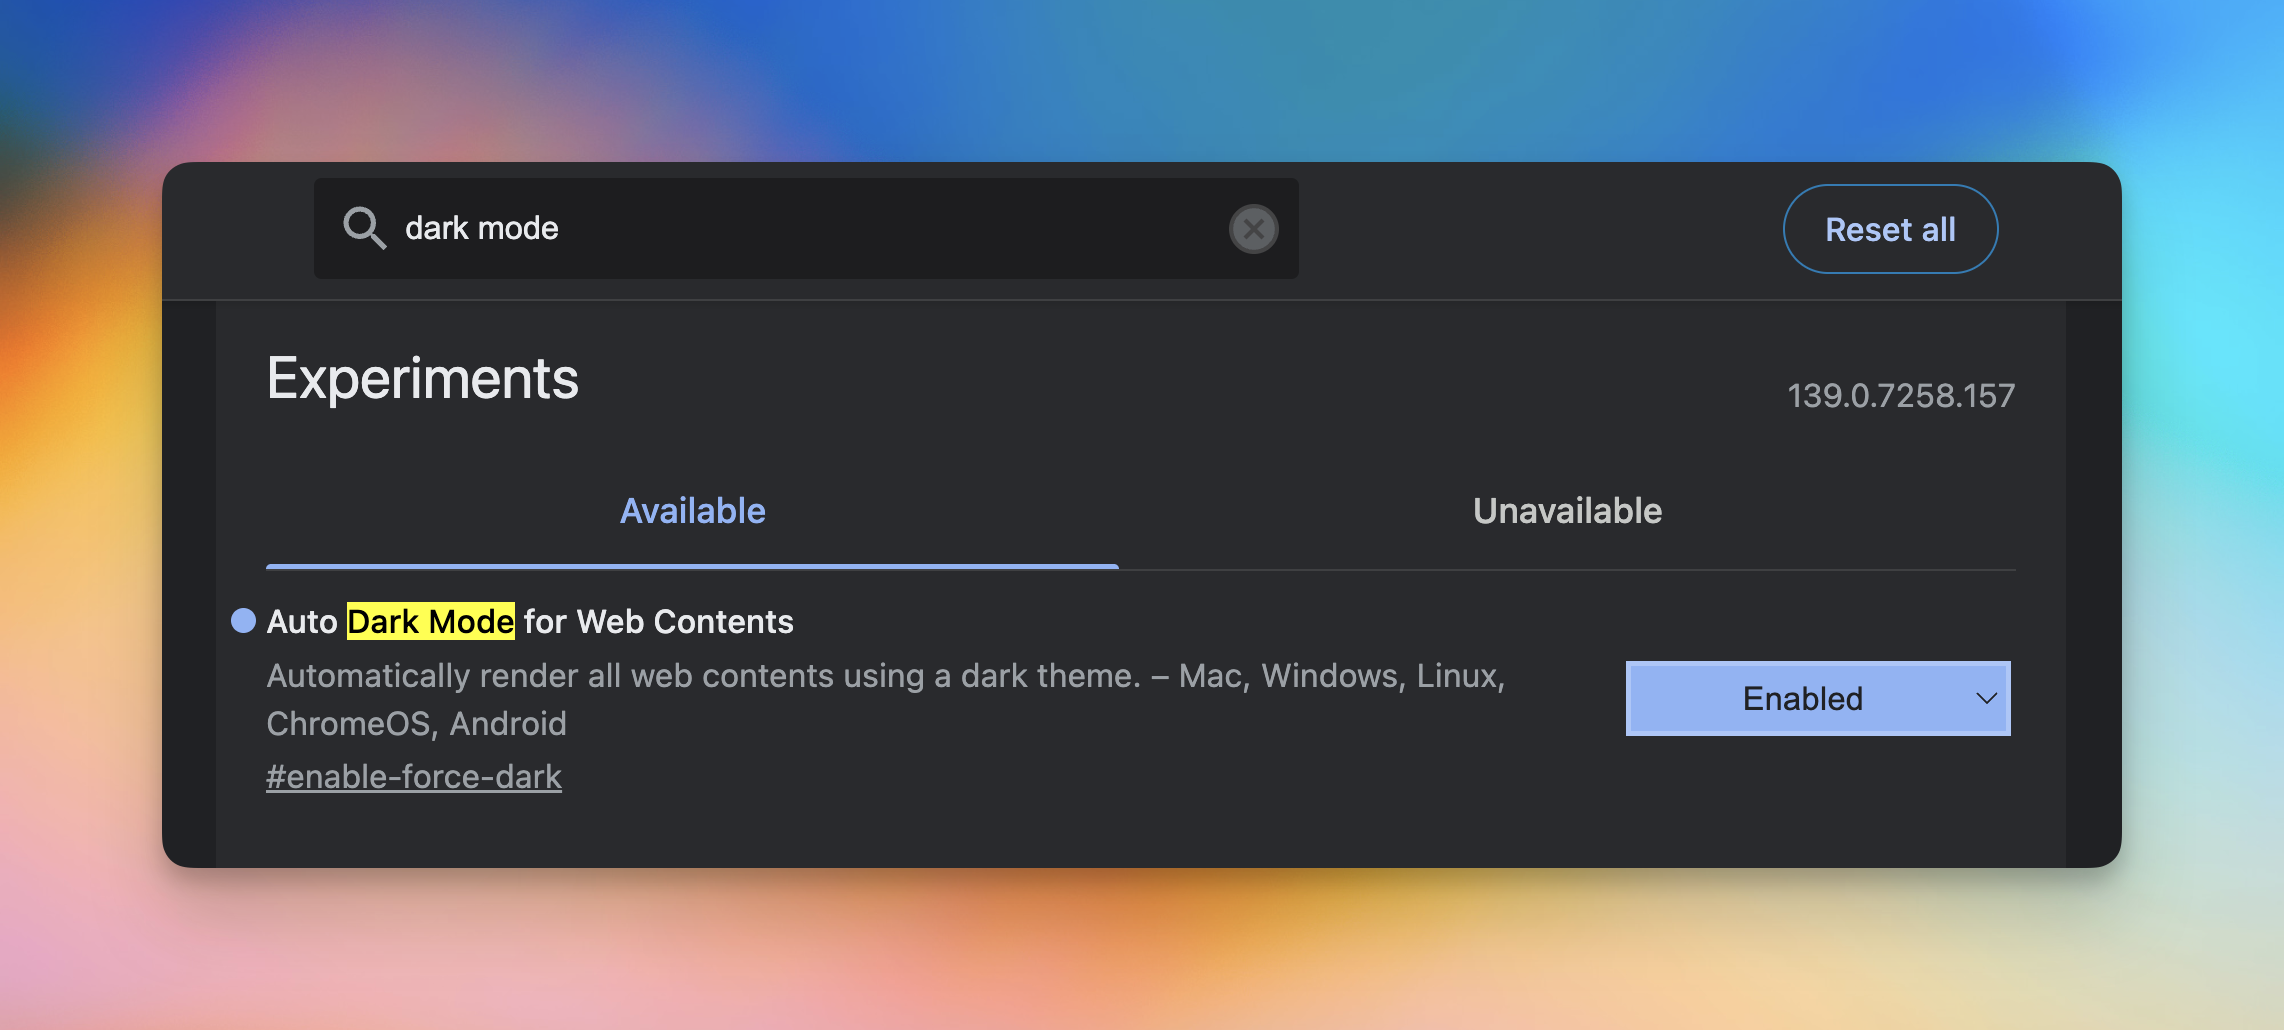Screen dimensions: 2284x1030
Task: Open the #enable-force-dark link
Action: click(x=414, y=777)
